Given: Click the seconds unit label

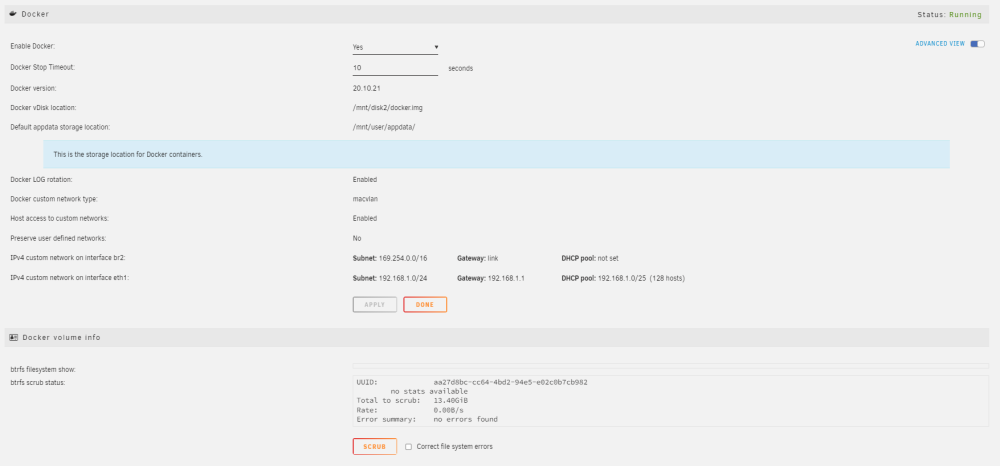Looking at the screenshot, I should (460, 68).
